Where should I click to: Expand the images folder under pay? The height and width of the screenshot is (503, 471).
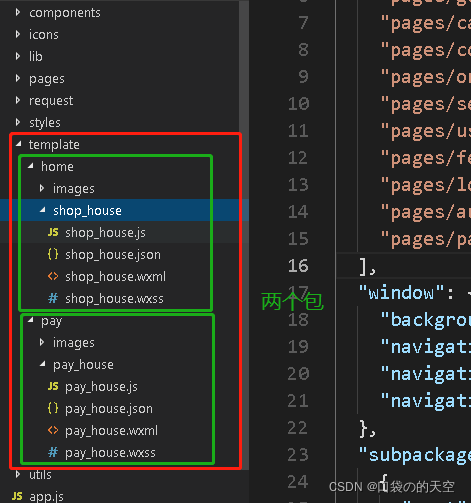(x=42, y=342)
